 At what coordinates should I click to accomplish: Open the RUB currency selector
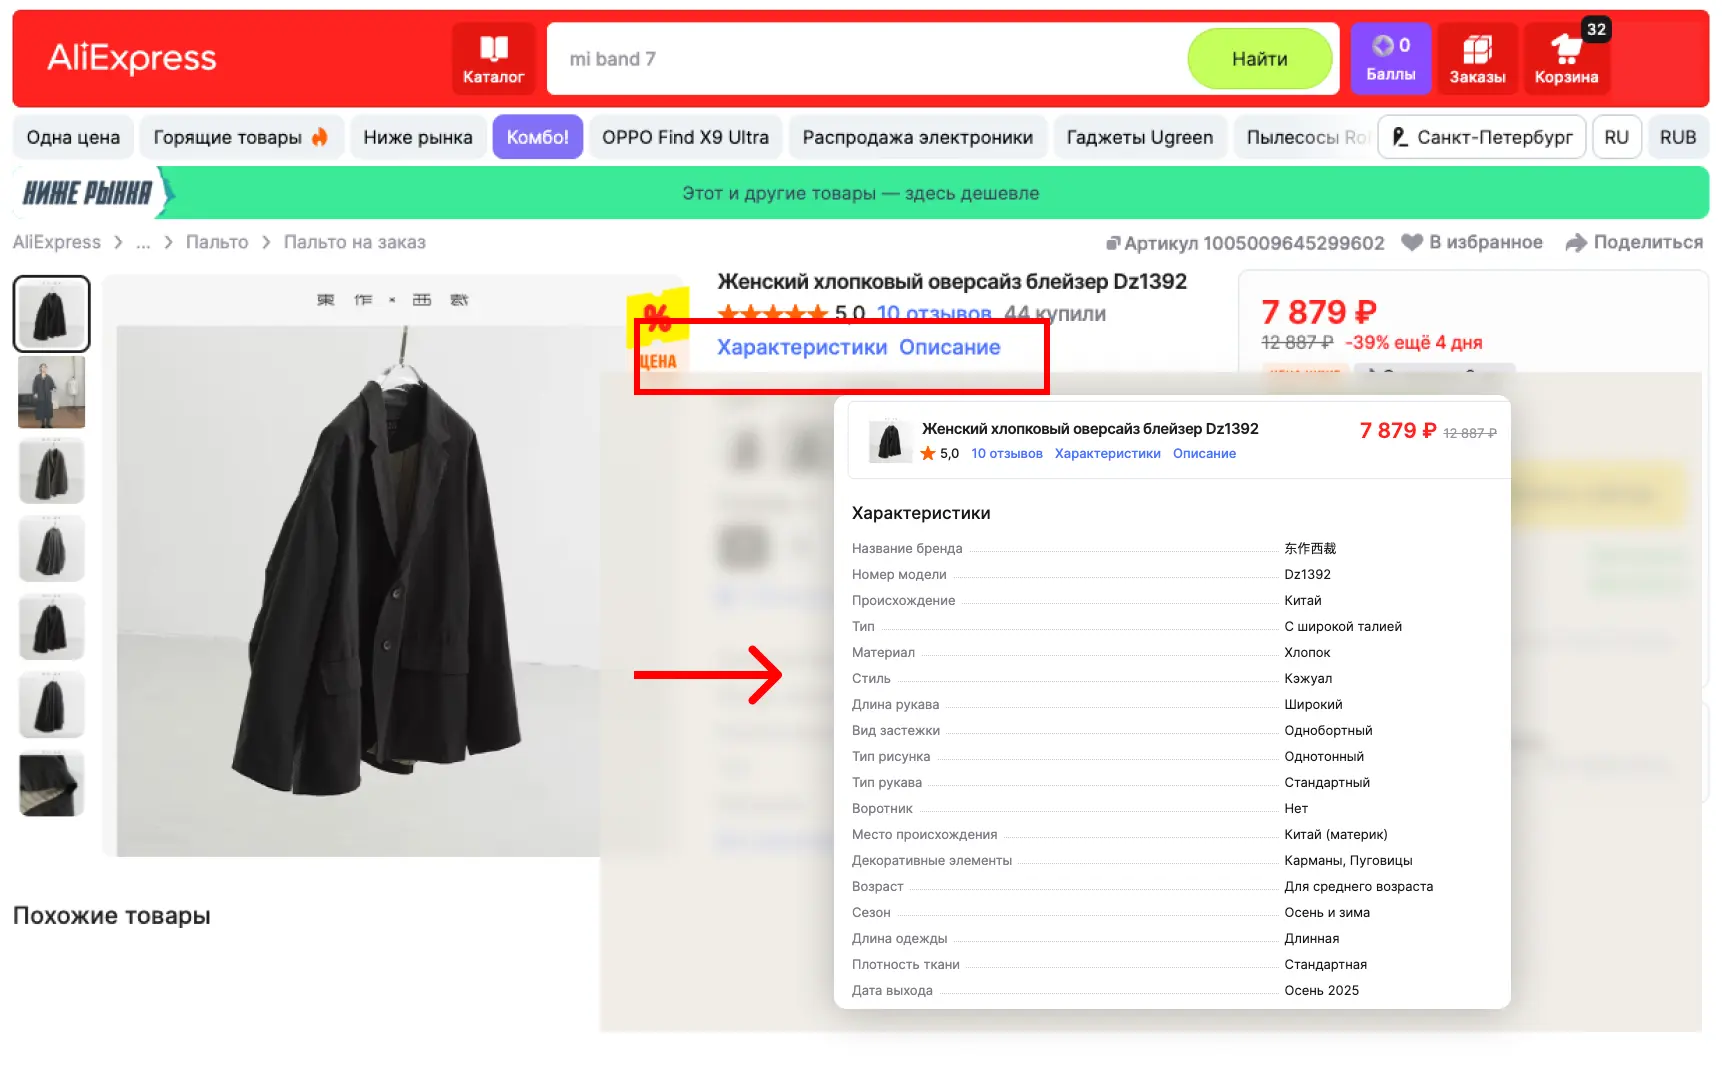[x=1677, y=137]
